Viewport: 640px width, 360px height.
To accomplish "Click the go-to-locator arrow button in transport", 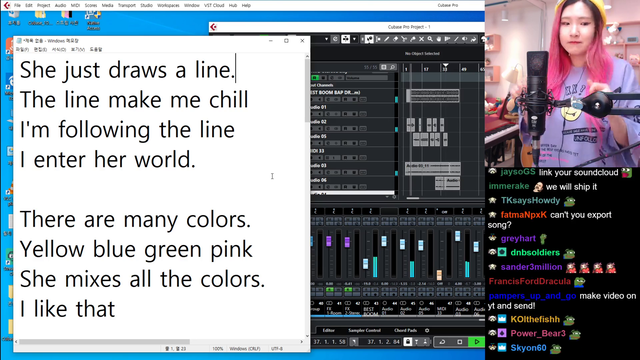I will click(x=354, y=342).
